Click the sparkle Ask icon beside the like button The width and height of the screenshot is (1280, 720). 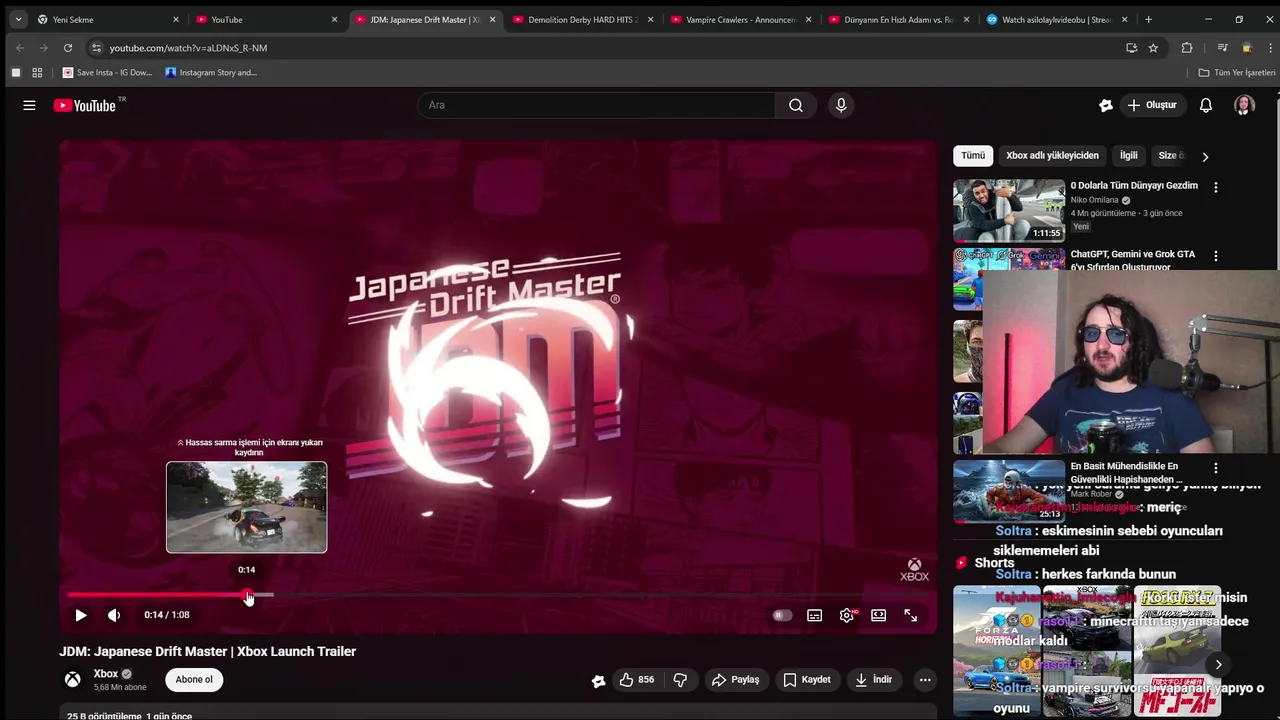598,680
